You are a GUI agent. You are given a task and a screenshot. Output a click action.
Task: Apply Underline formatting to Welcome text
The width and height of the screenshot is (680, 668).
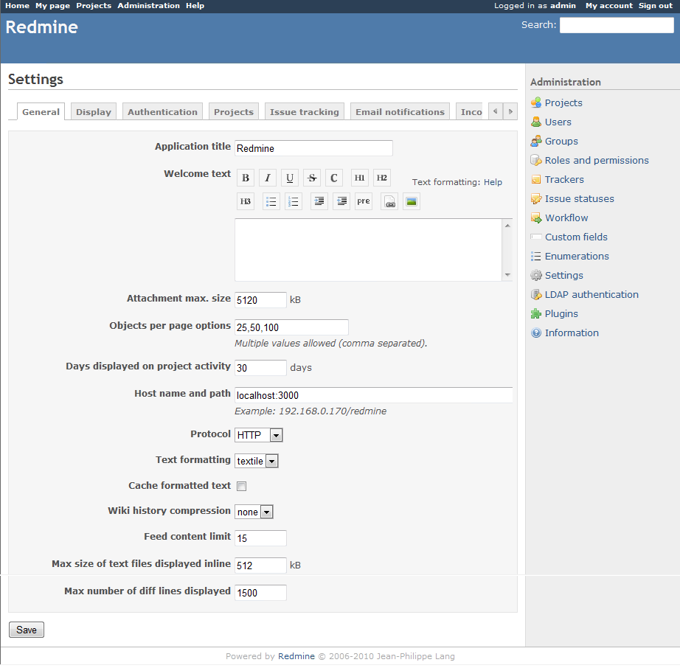290,178
